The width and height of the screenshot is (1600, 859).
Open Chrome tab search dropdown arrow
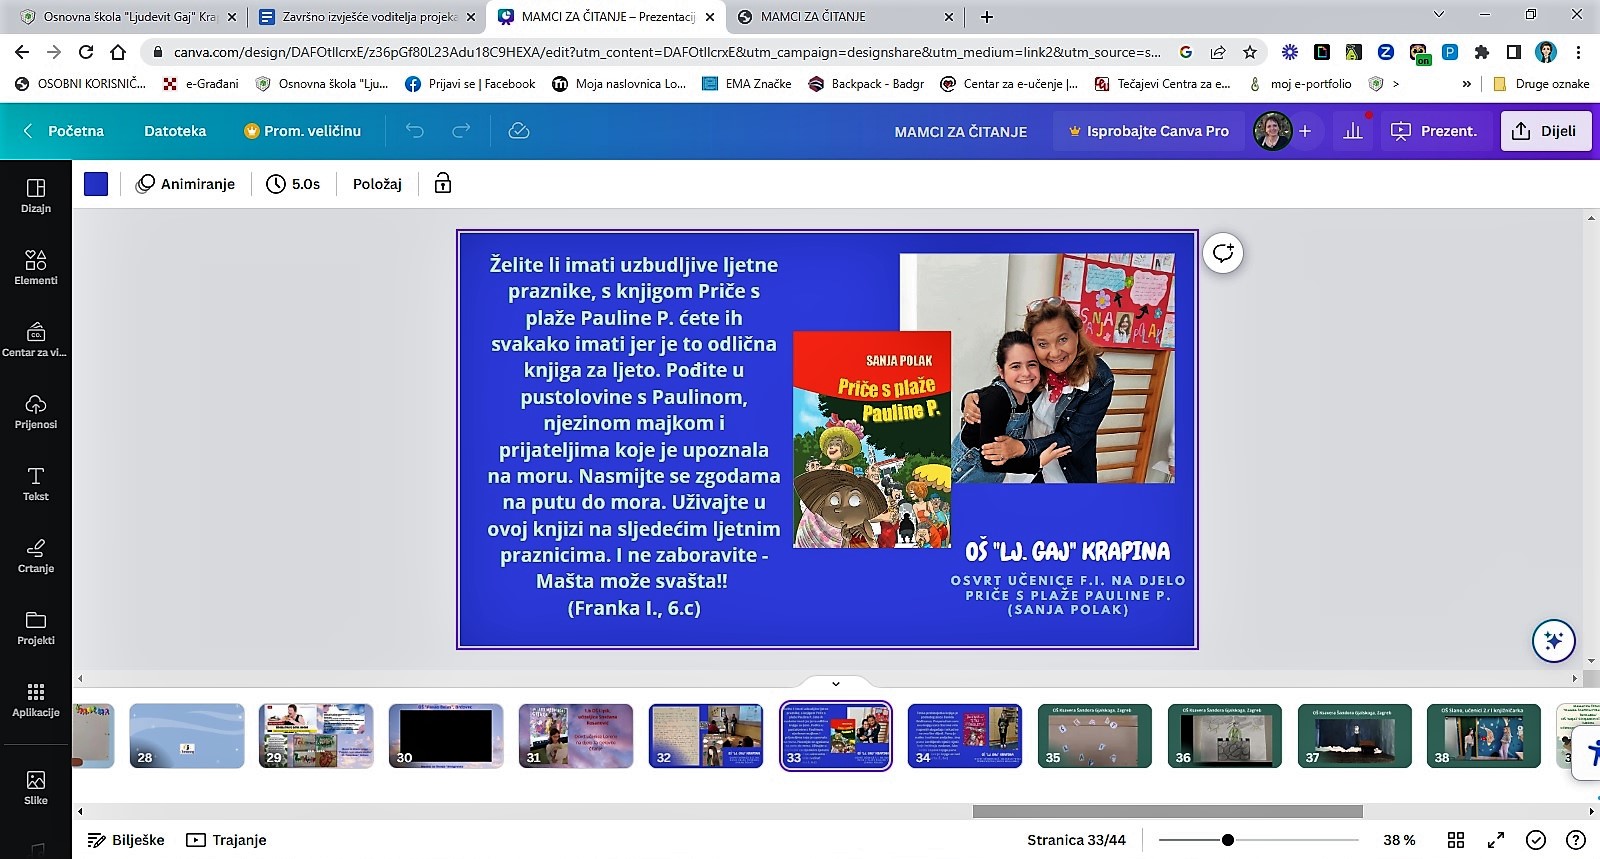point(1439,15)
